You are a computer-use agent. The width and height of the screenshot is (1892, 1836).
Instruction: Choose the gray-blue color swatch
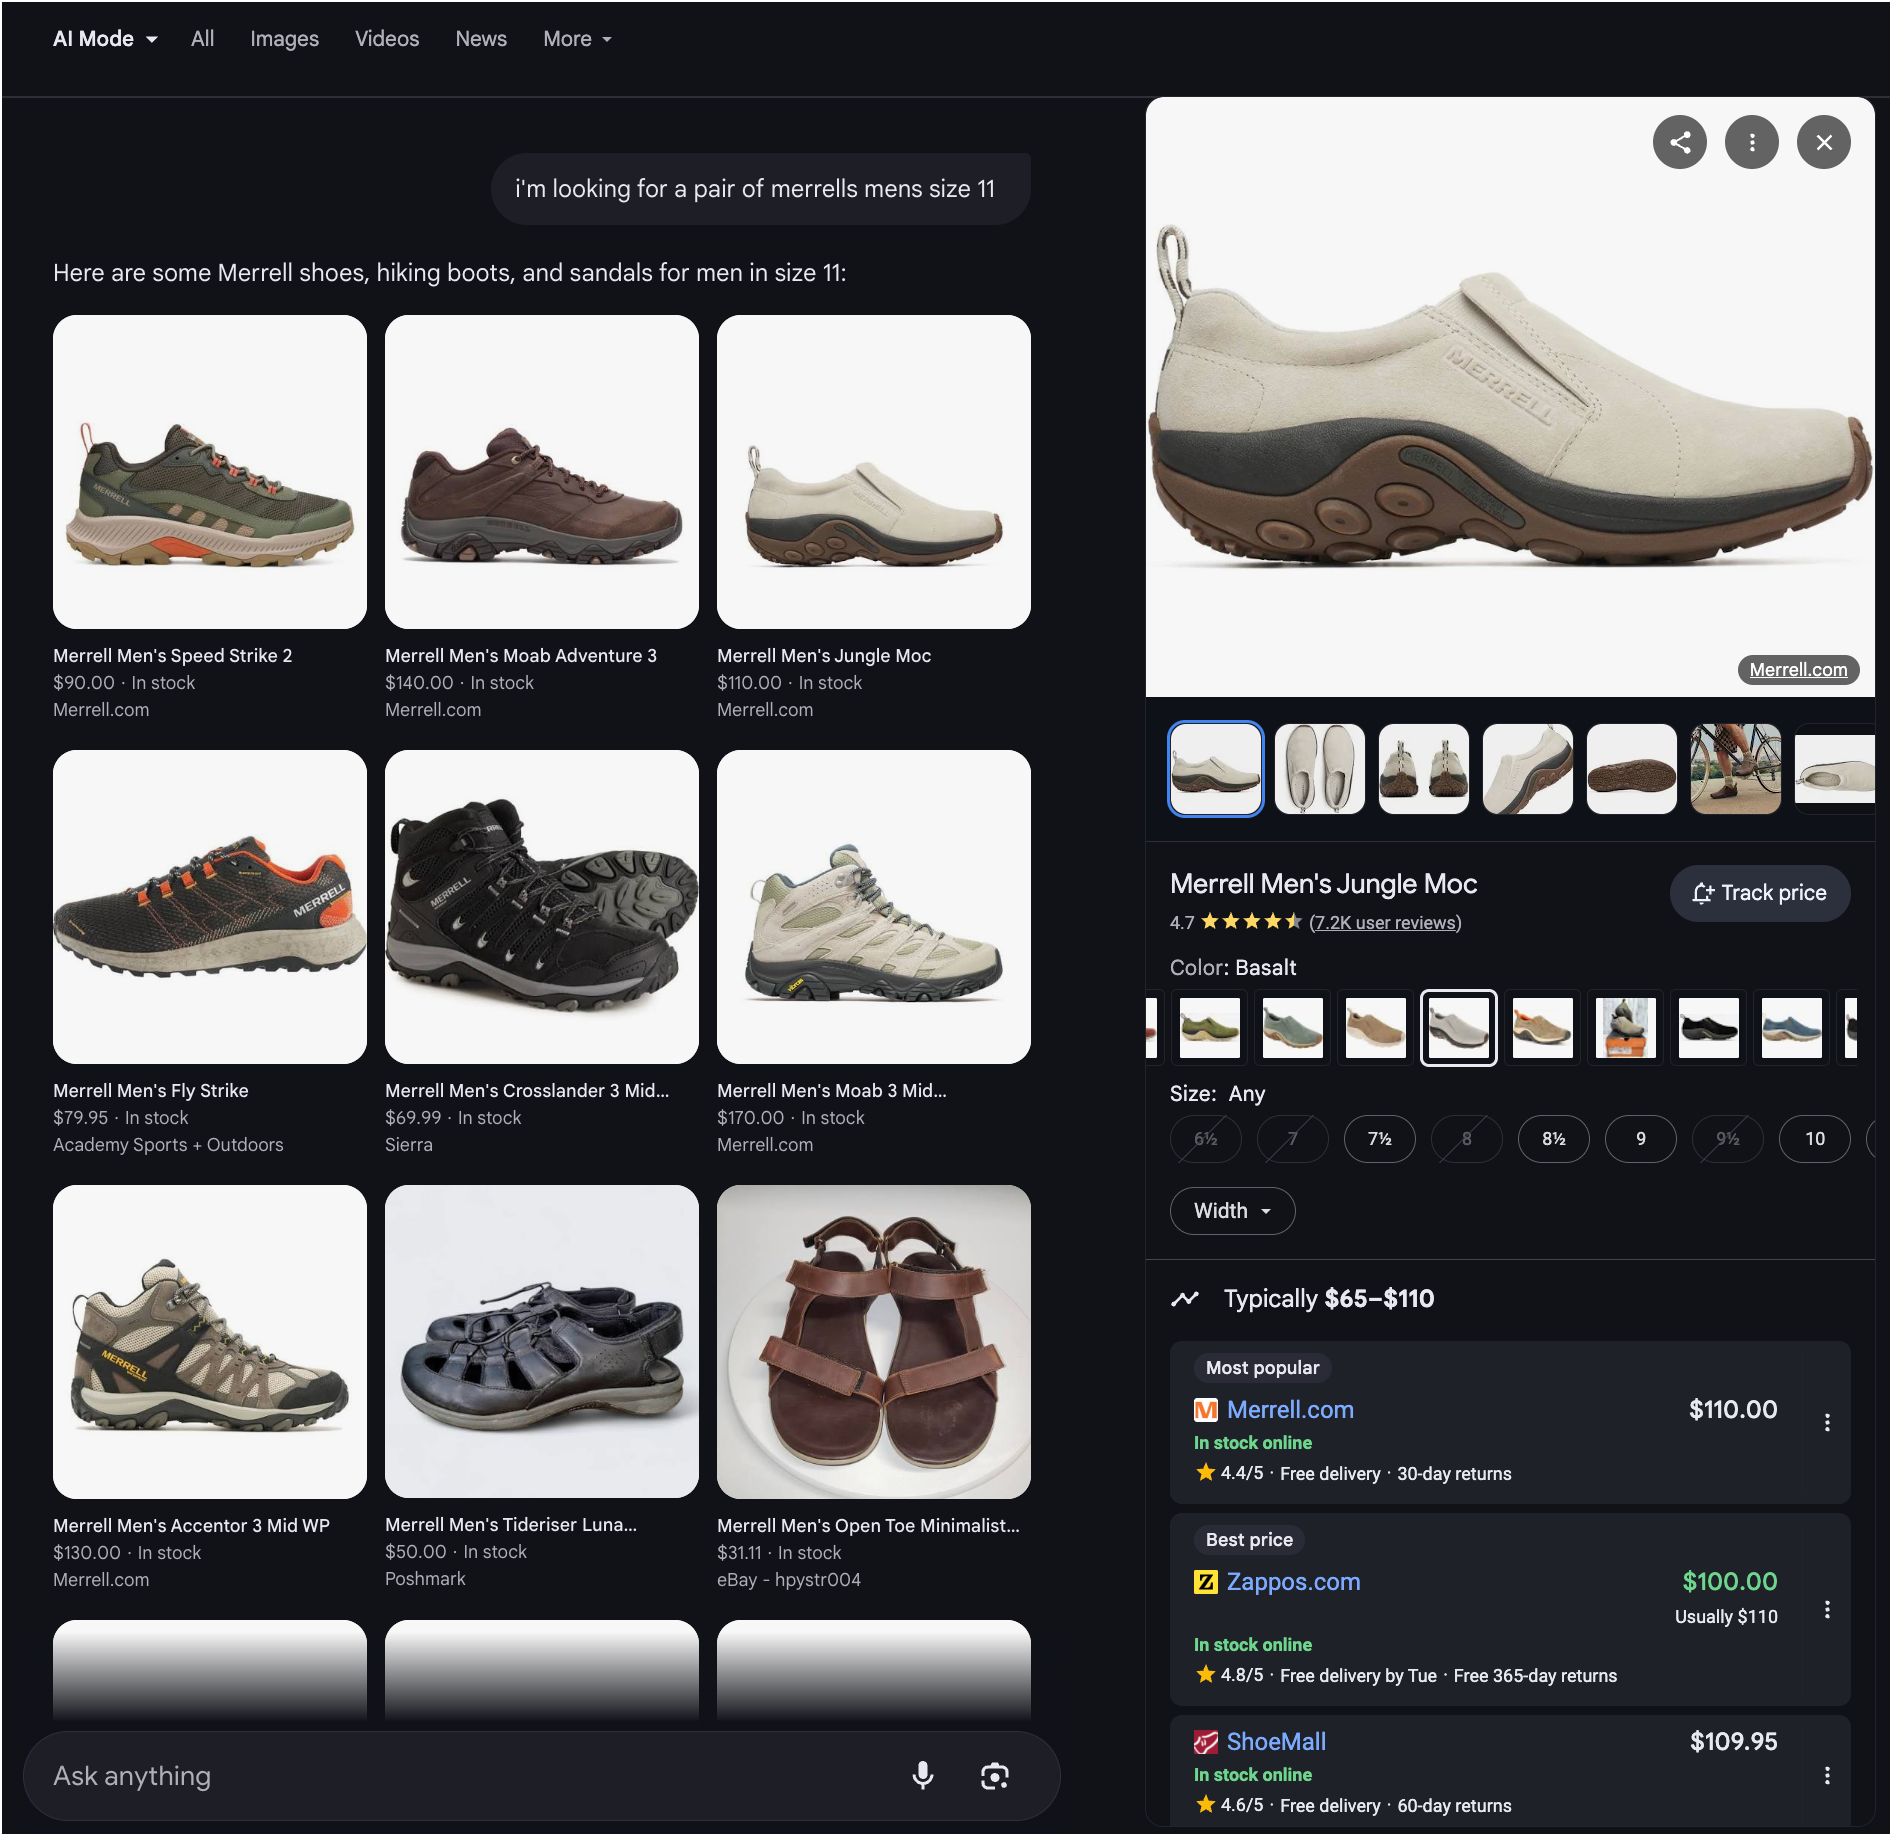(x=1293, y=1028)
